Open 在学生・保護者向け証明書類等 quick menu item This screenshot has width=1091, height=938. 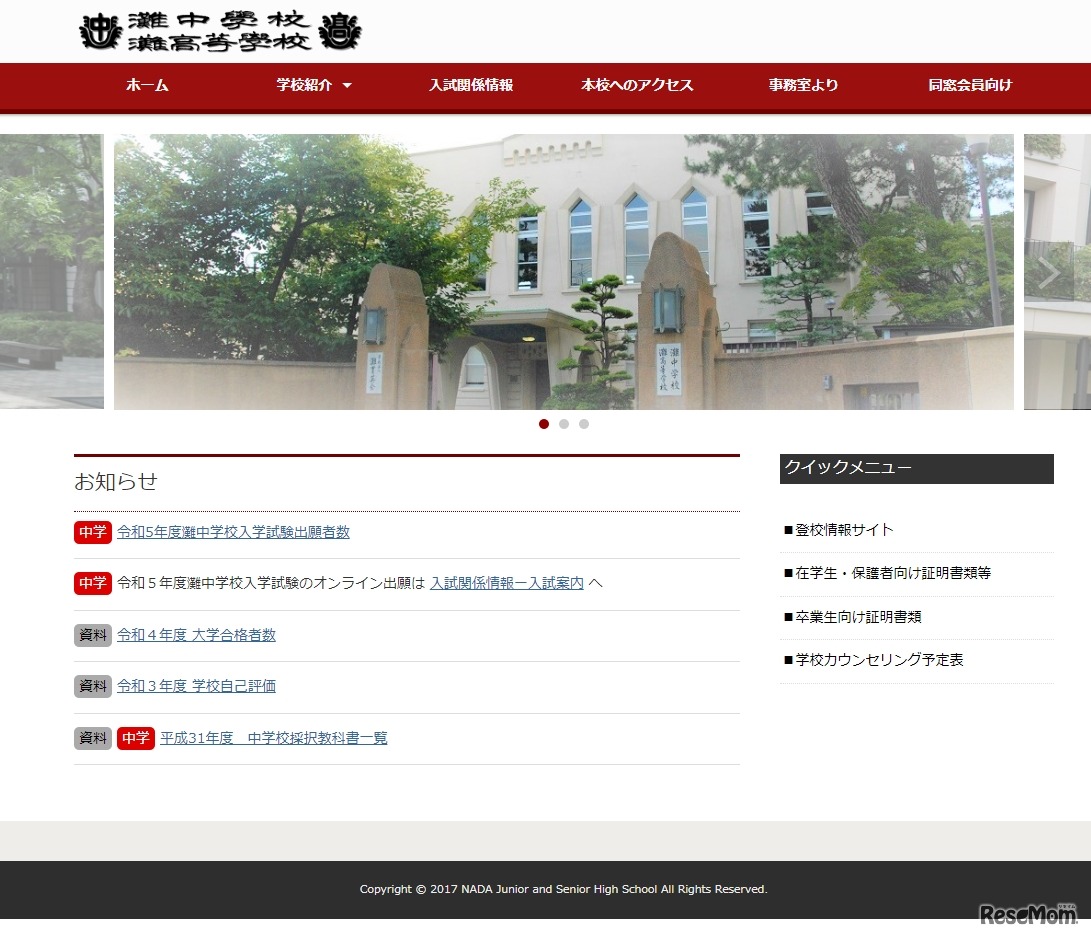pyautogui.click(x=887, y=573)
